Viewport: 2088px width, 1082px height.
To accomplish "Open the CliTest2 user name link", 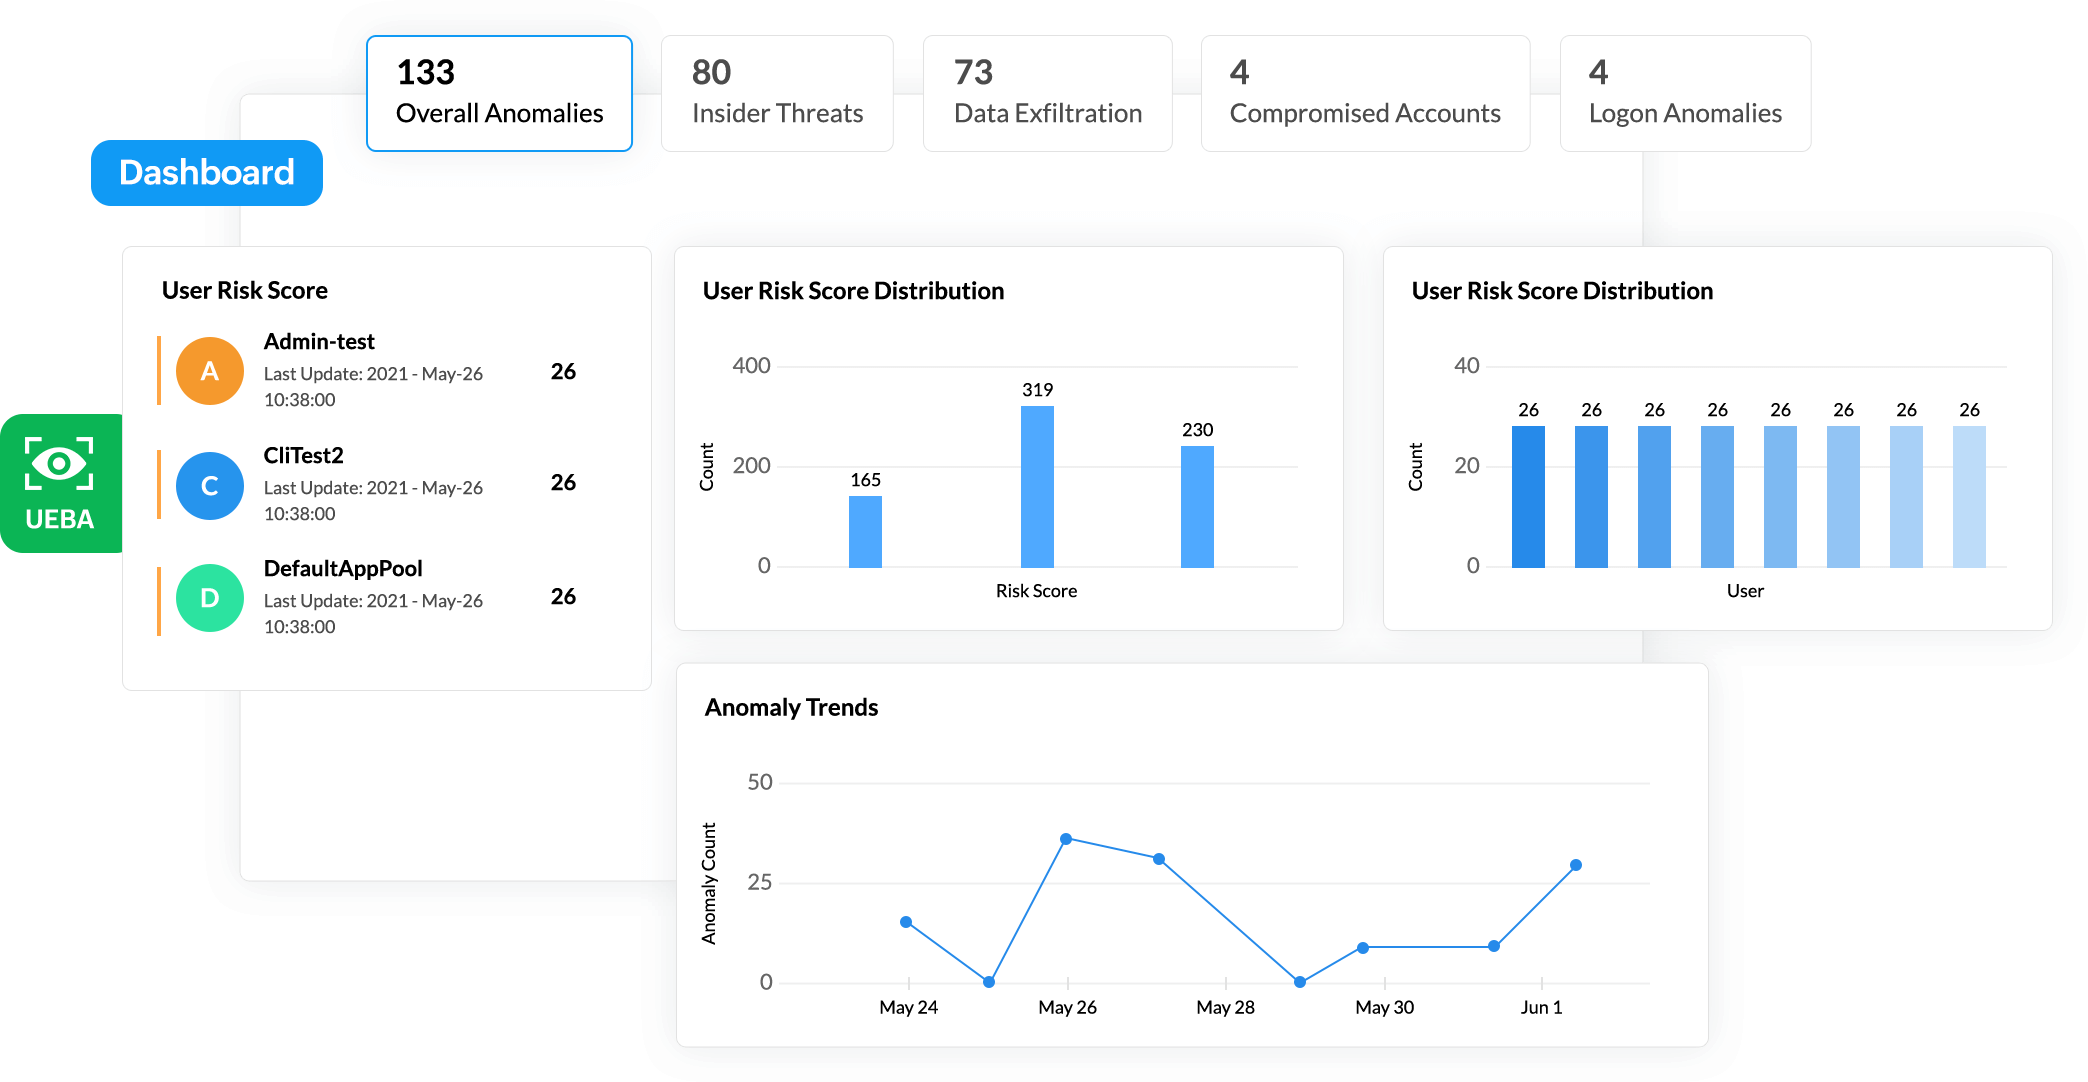I will [x=303, y=455].
